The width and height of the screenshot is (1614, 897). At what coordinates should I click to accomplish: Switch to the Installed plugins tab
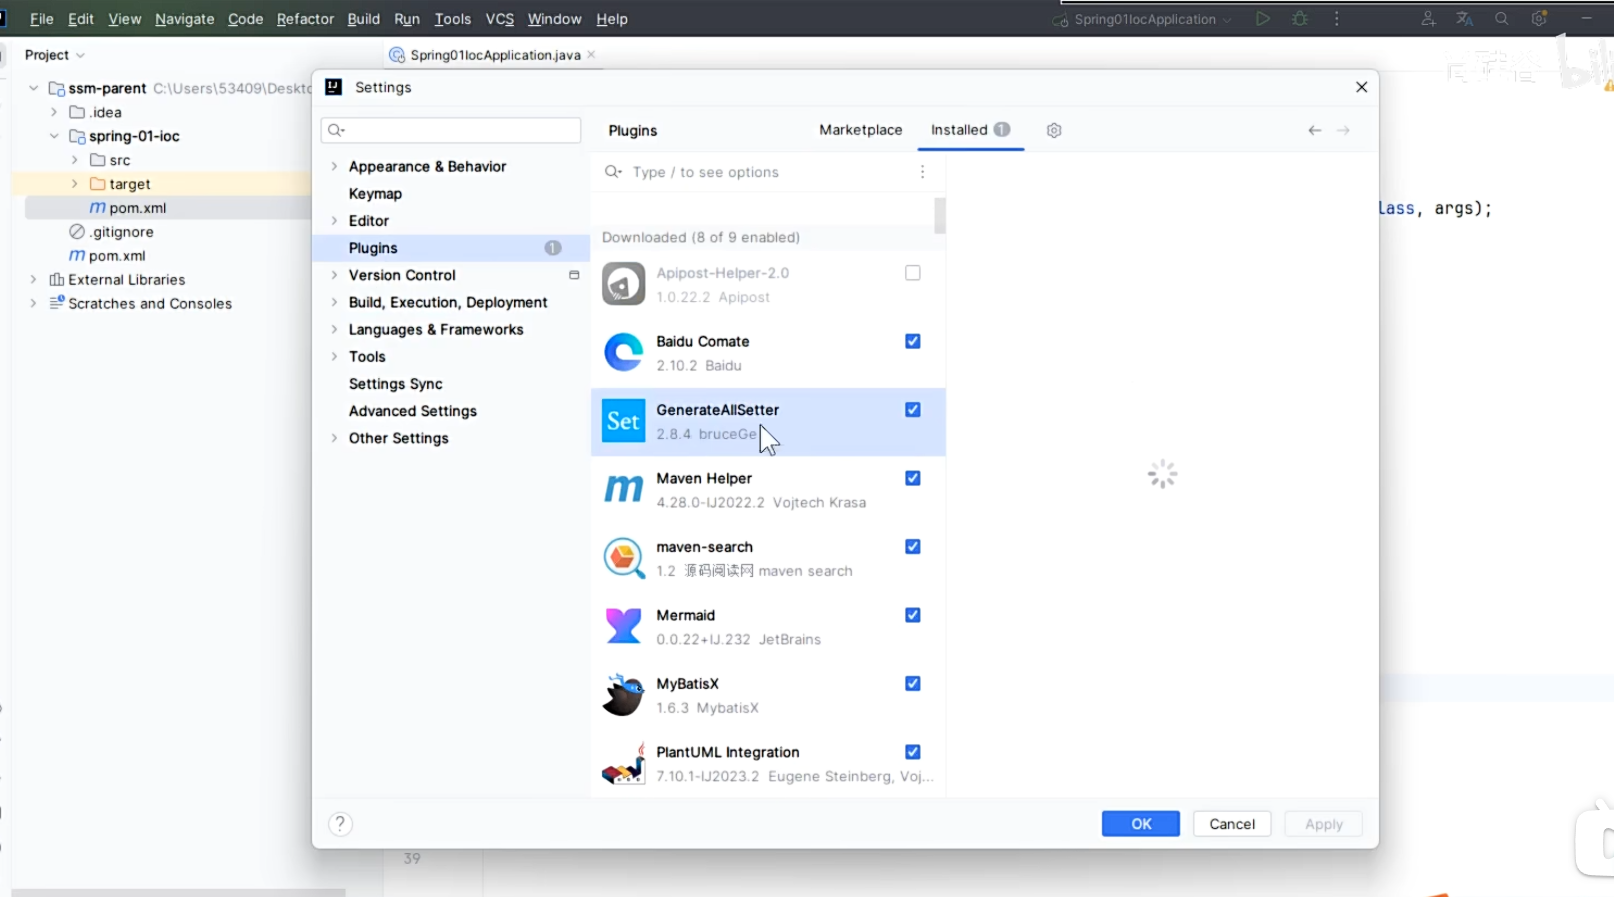click(970, 130)
